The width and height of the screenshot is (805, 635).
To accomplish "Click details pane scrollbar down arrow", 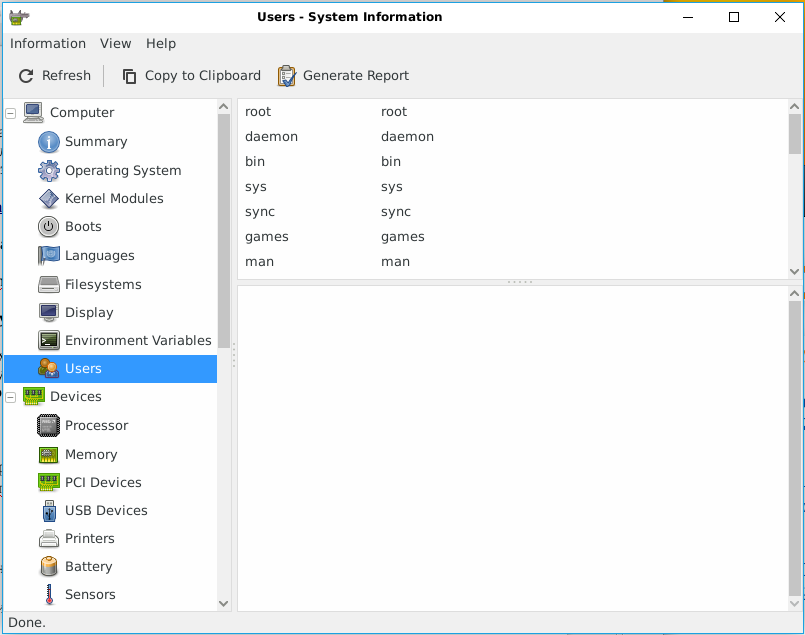I will point(794,604).
